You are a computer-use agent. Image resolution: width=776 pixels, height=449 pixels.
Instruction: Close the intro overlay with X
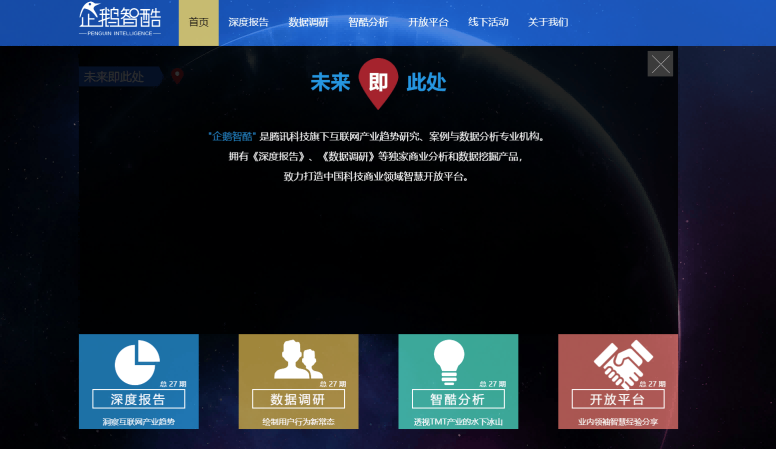coord(660,64)
